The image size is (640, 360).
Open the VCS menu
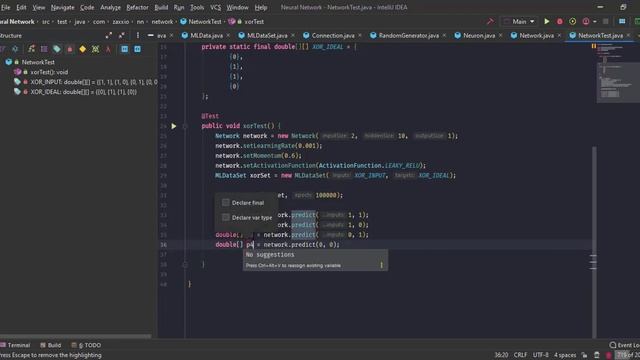(x=216, y=7)
